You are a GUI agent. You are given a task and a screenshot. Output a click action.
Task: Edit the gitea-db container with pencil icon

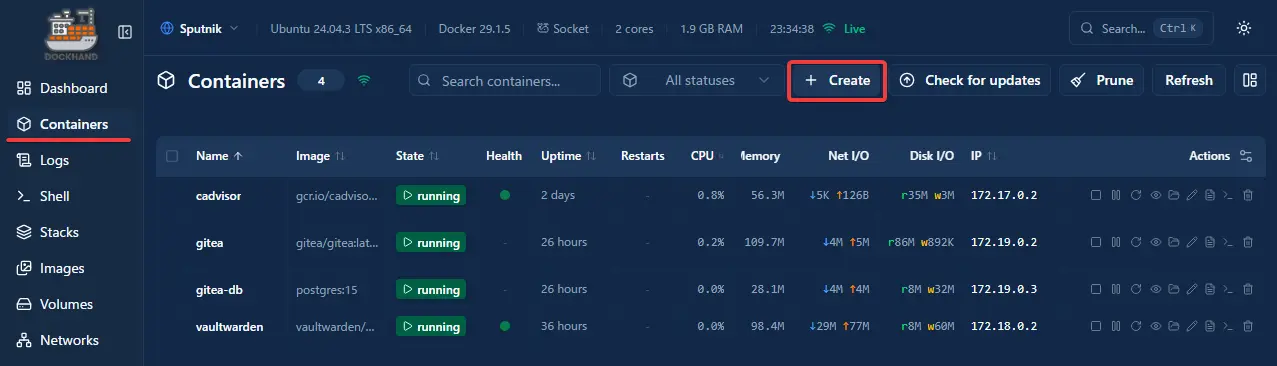pyautogui.click(x=1191, y=290)
